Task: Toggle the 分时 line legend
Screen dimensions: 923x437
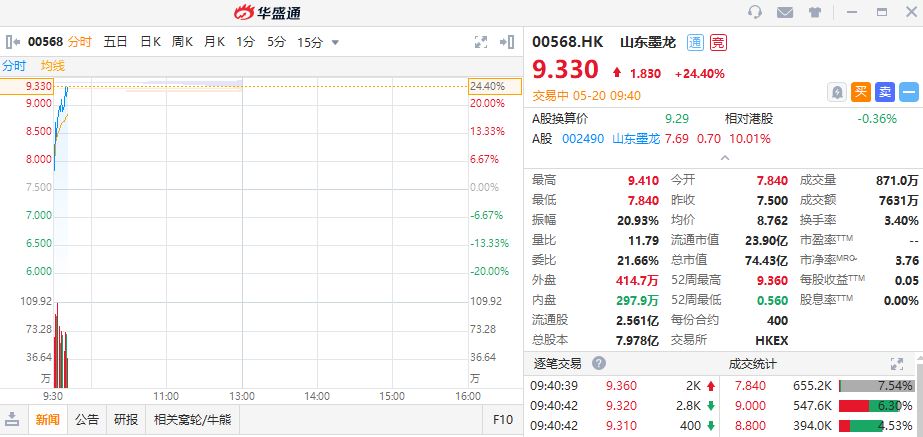Action: coord(14,66)
